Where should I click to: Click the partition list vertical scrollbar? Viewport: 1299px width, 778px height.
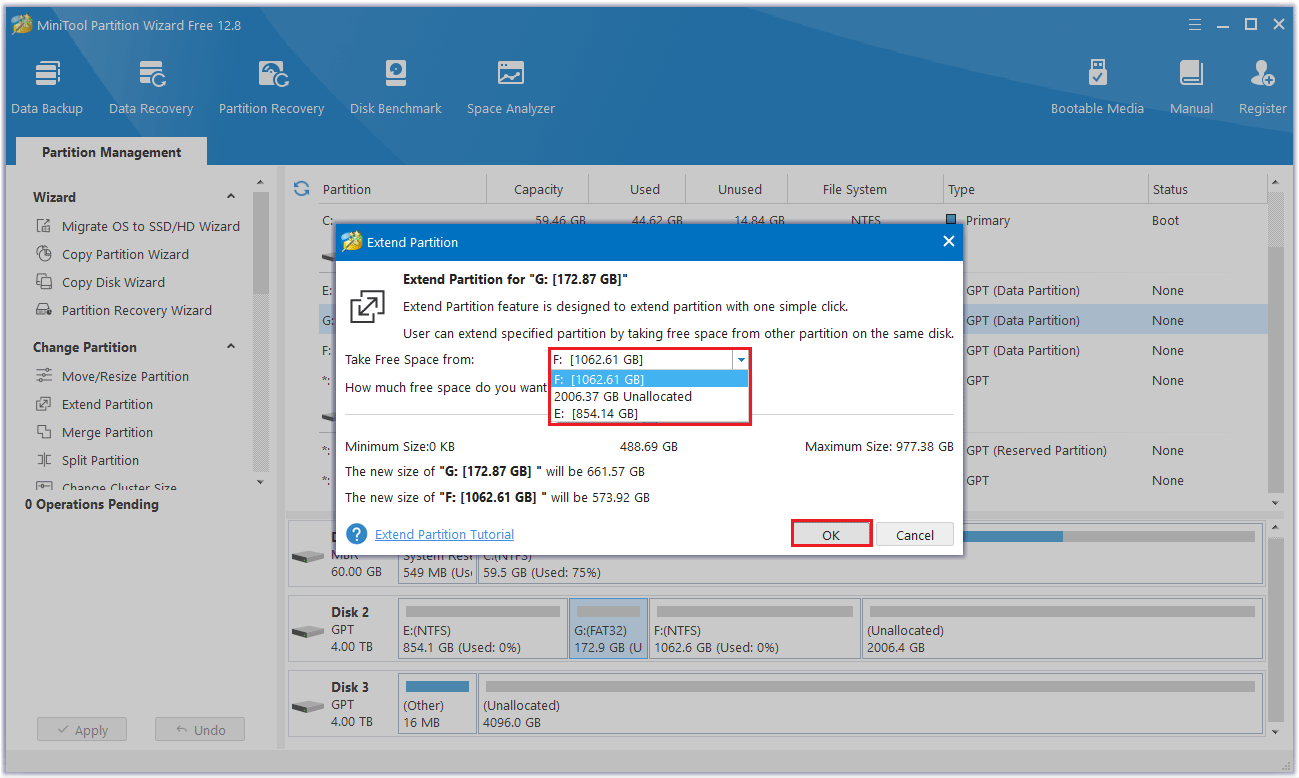1274,341
